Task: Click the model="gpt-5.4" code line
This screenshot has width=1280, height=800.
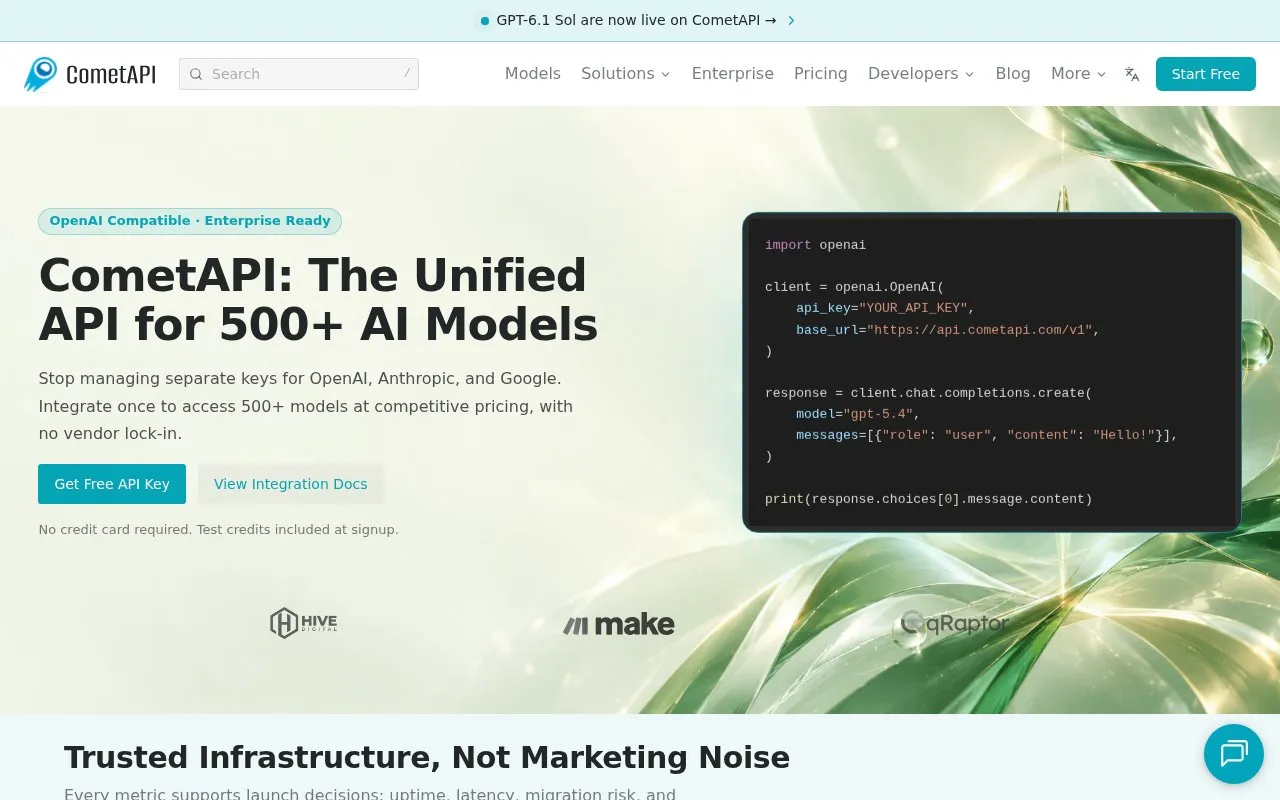Action: 857,414
